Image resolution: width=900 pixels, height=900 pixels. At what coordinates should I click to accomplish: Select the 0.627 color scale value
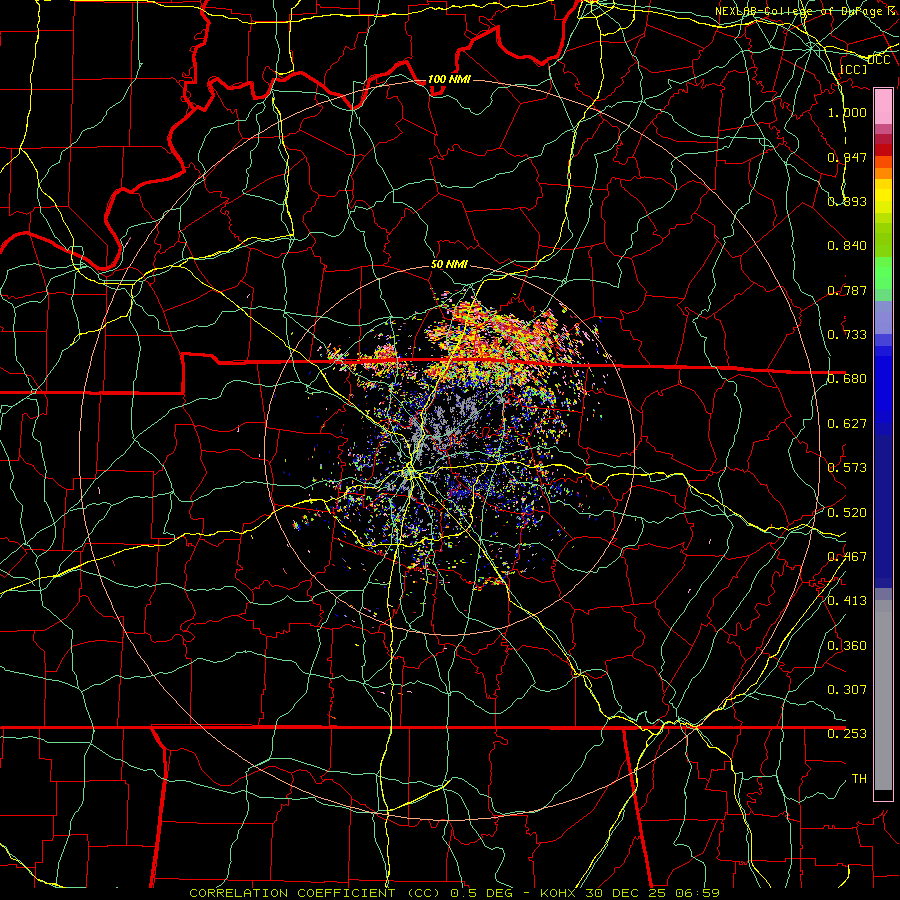tap(847, 423)
